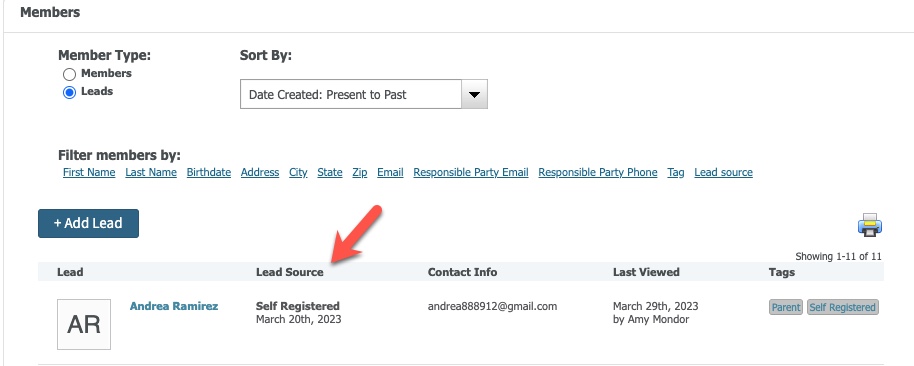Click the Parent tag badge

[786, 307]
